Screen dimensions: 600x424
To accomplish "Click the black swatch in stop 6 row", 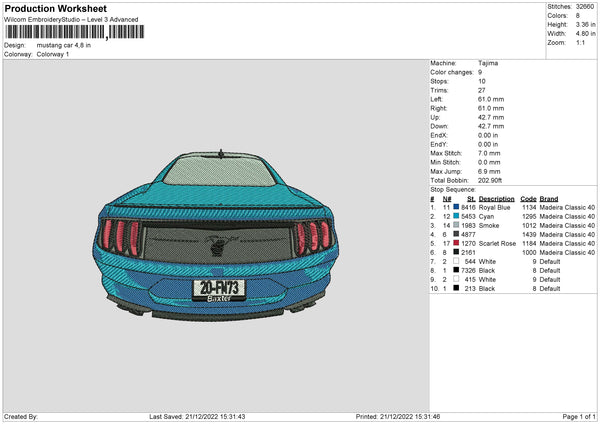I will 456,252.
